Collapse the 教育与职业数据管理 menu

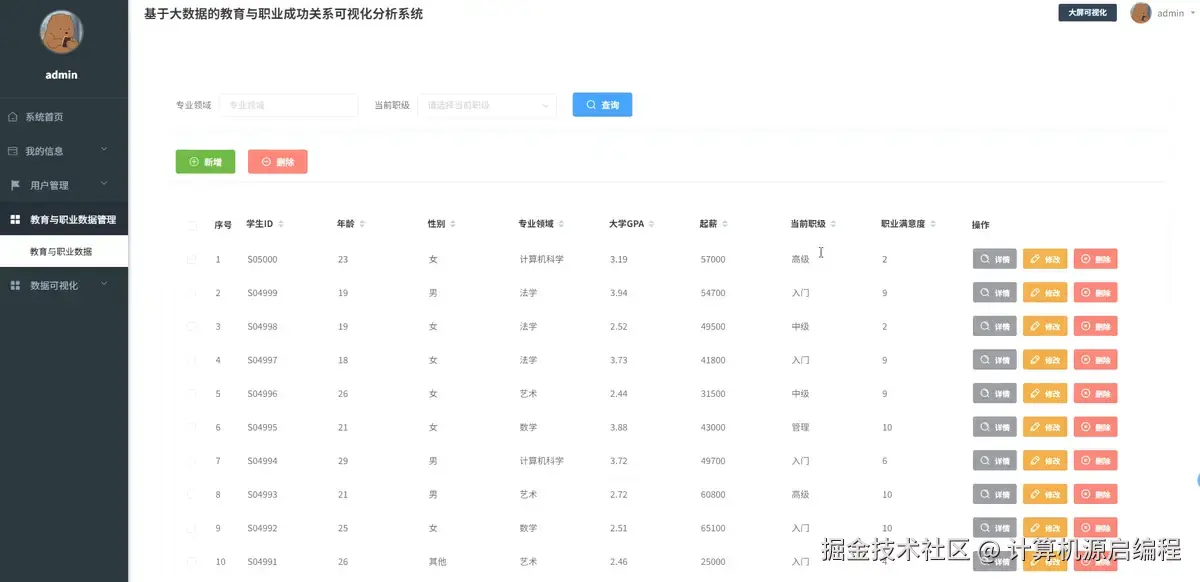(x=64, y=219)
